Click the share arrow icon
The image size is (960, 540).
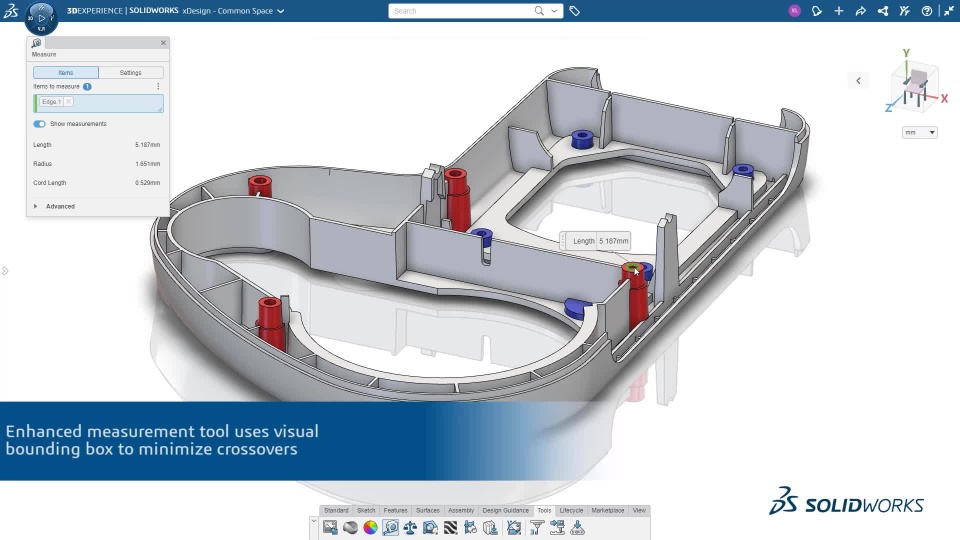click(x=861, y=11)
